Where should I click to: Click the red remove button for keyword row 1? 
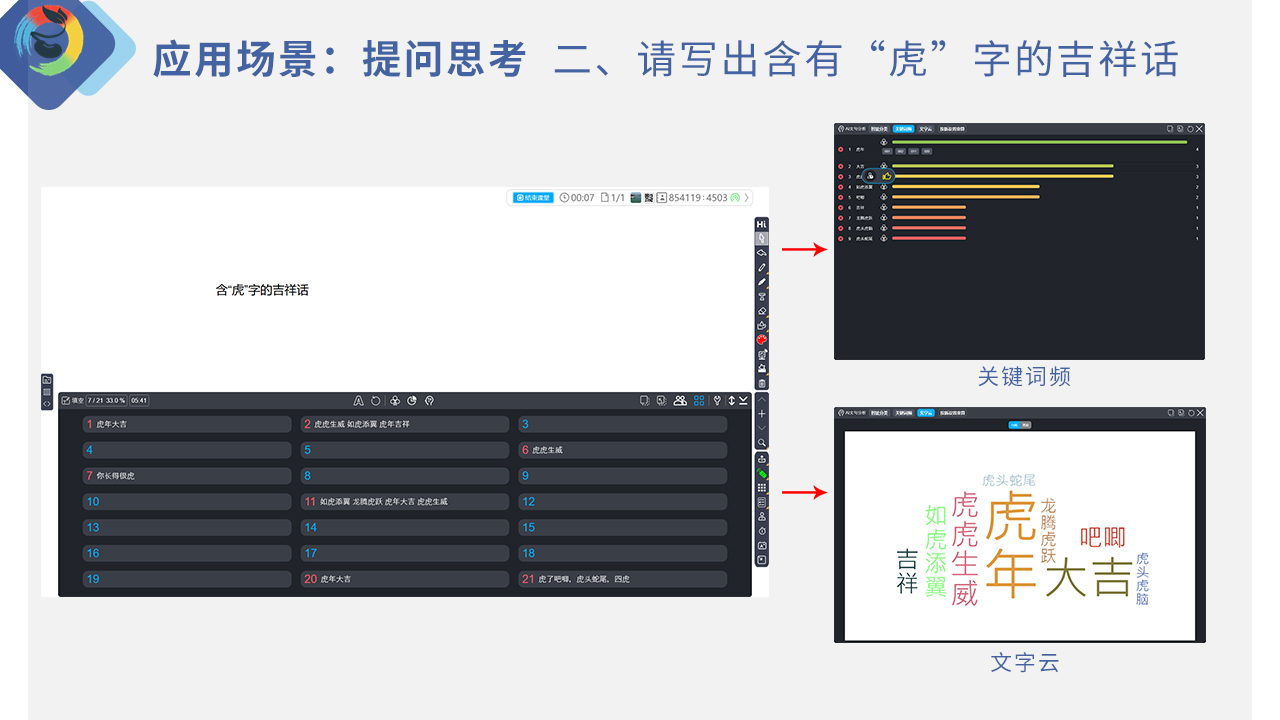coord(841,149)
